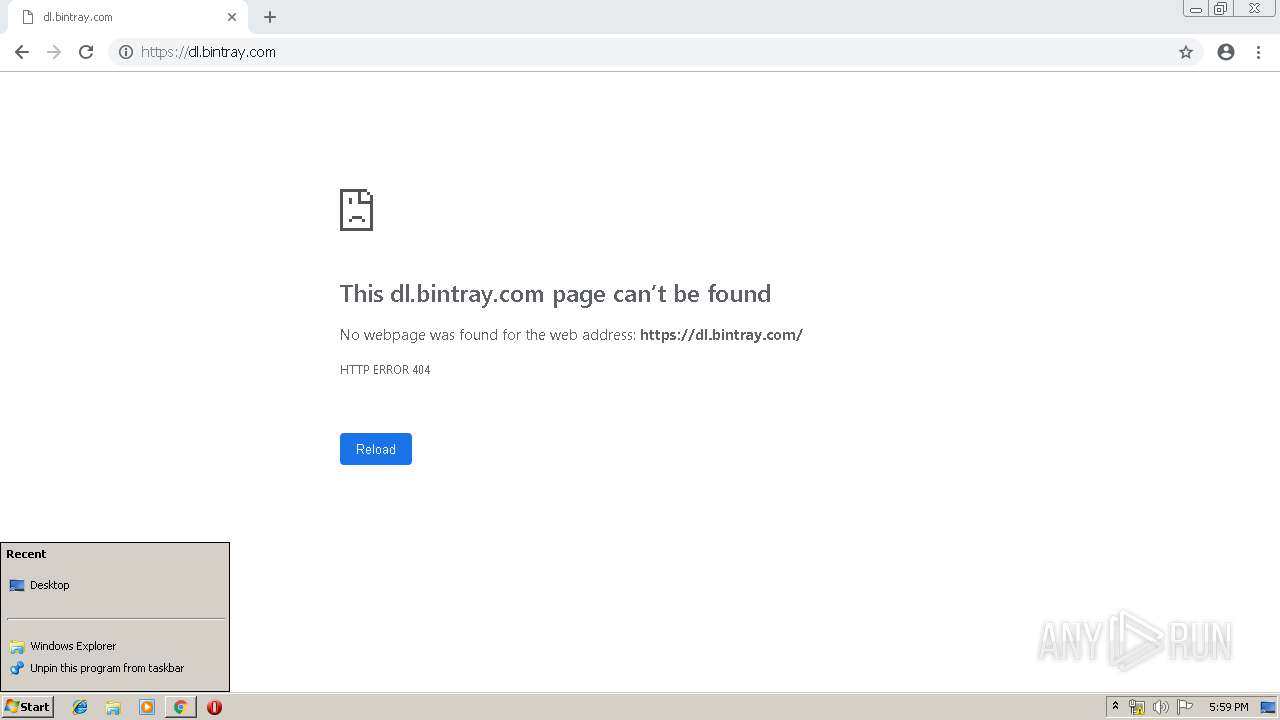
Task: Open the volume speaker tray icon
Action: point(1160,707)
